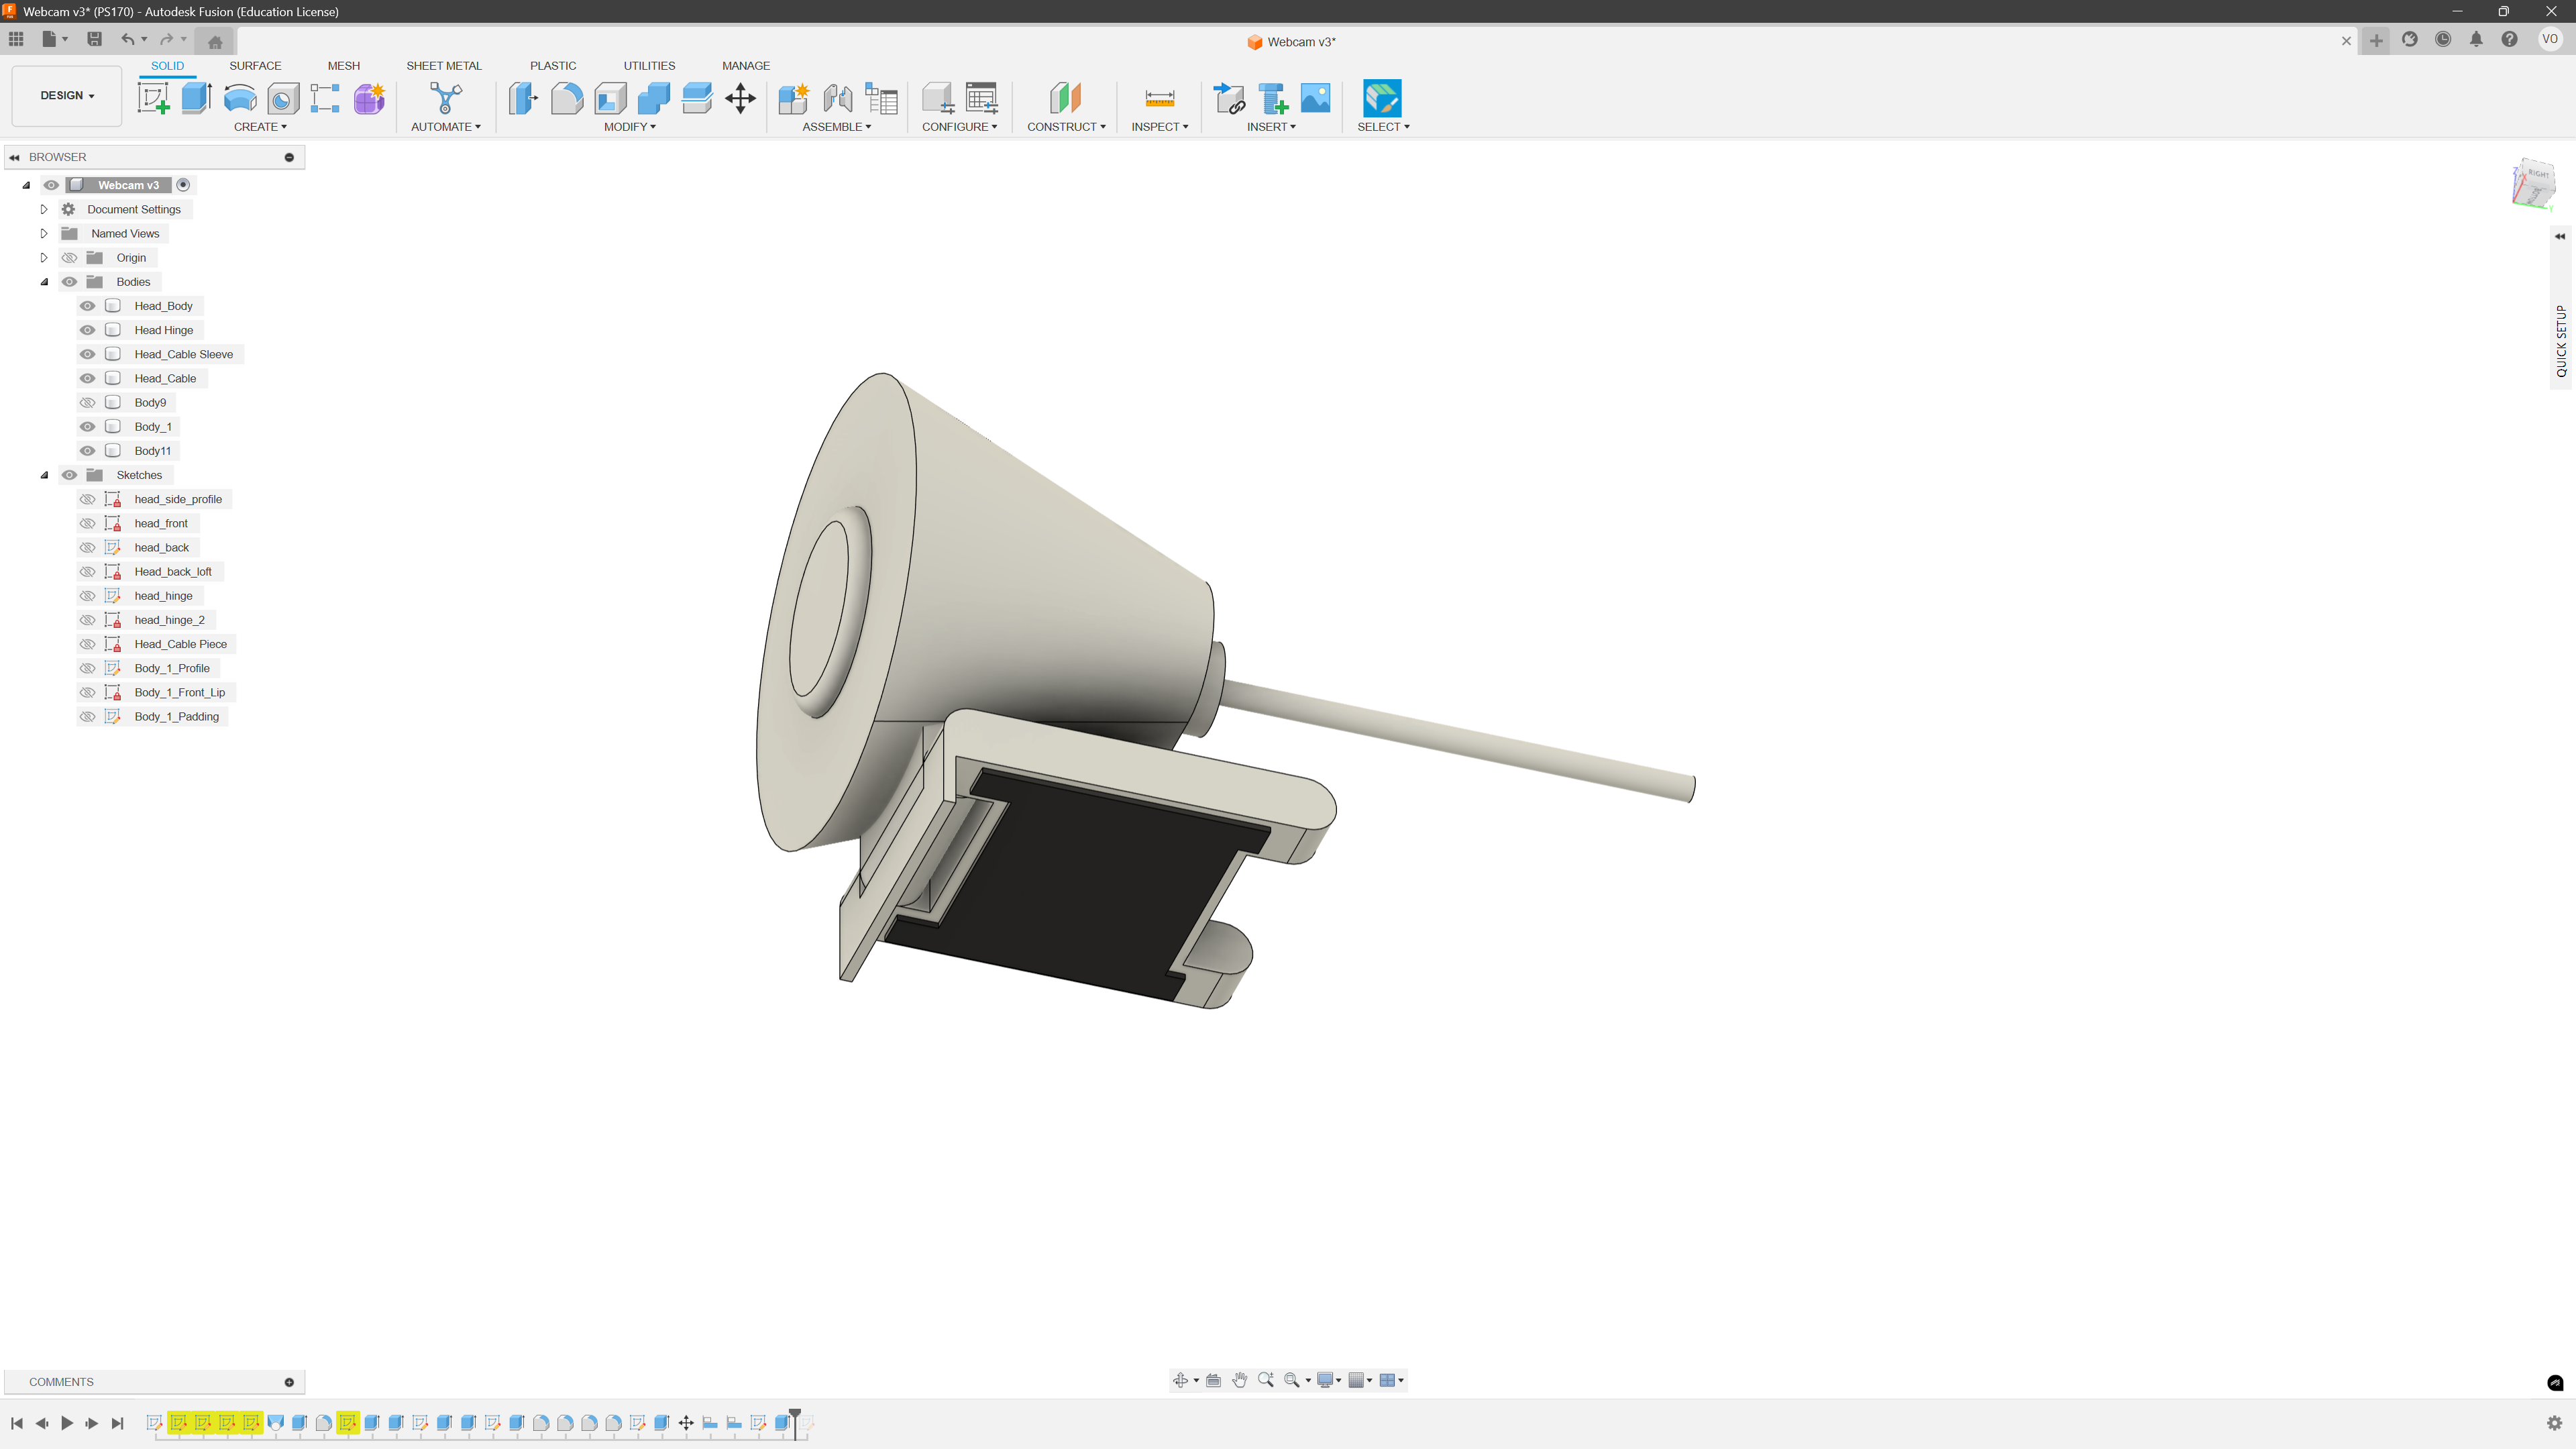The height and width of the screenshot is (1449, 2576).
Task: Select the Create Sketch tool icon
Action: point(153,98)
